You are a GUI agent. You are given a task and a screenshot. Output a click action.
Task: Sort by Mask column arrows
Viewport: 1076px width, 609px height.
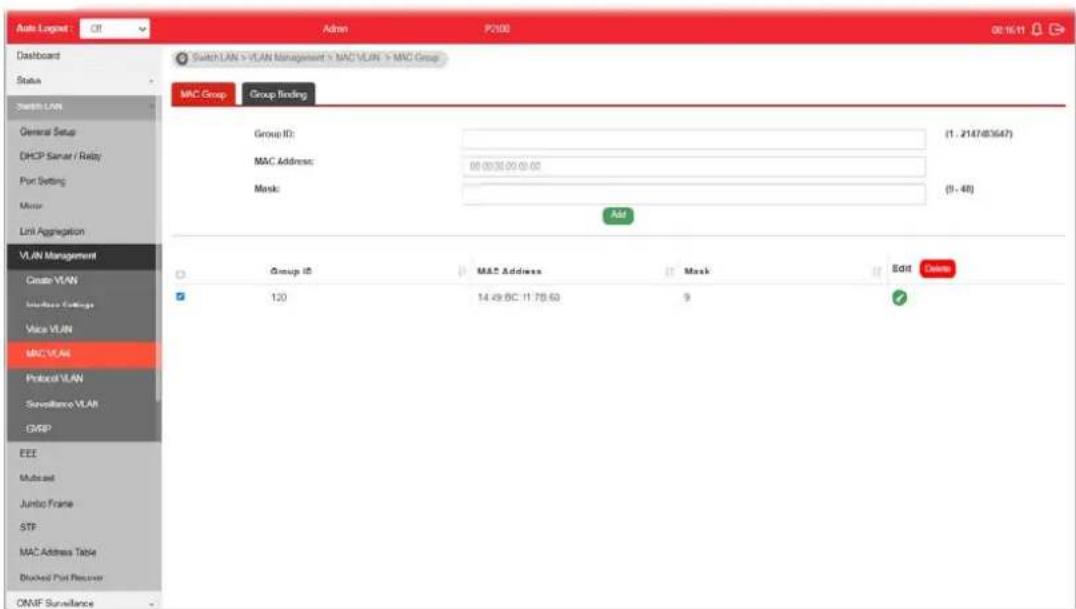tap(876, 272)
